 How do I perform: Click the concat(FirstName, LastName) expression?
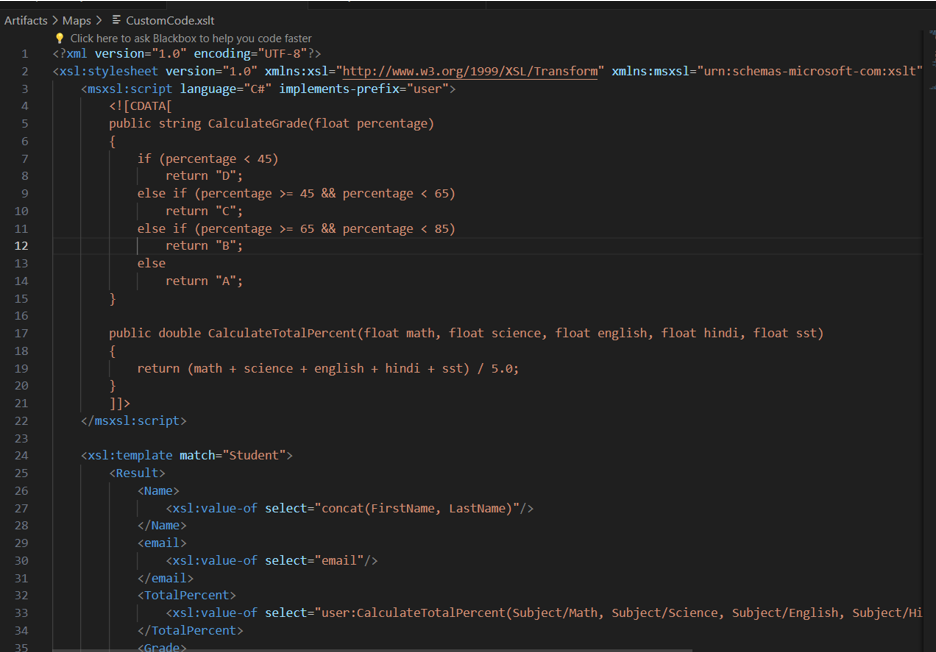click(417, 508)
